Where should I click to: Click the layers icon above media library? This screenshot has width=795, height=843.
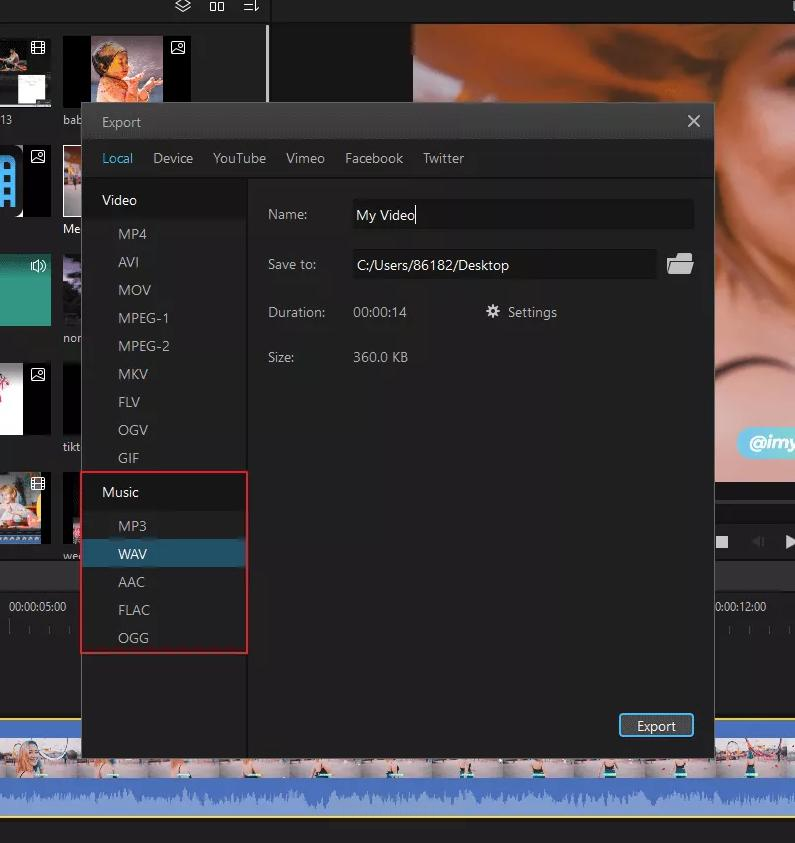(x=183, y=7)
